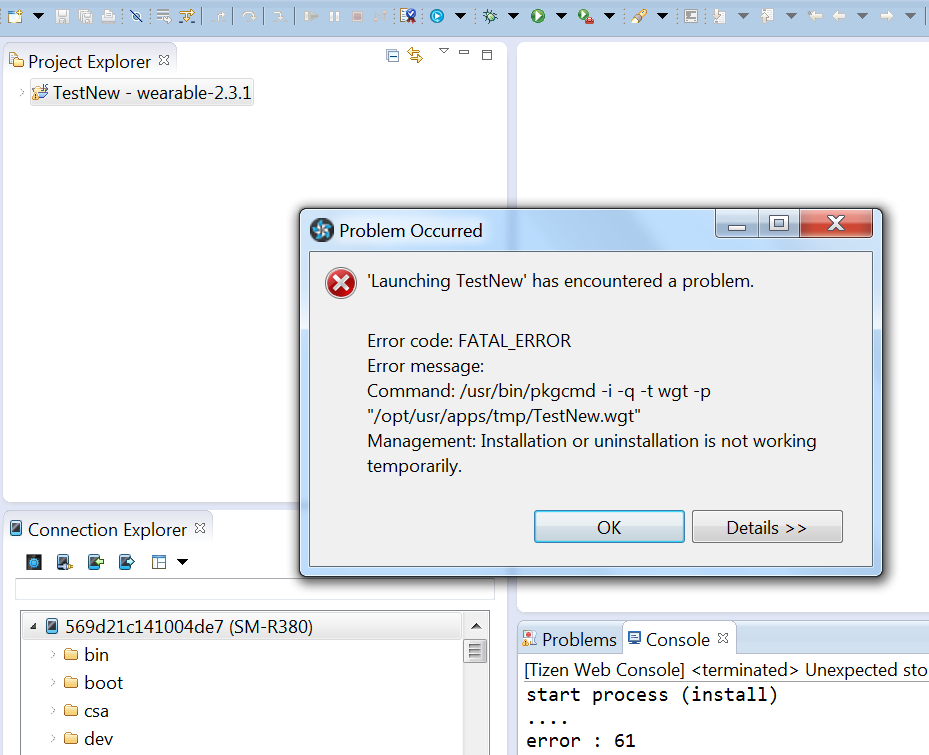Click the Connection Explorer layout icon
929x755 pixels.
click(159, 562)
